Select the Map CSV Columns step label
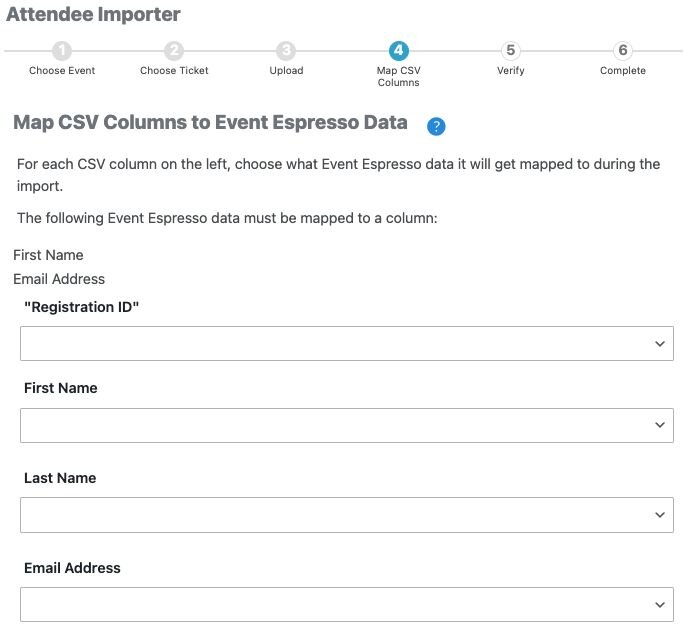 click(x=398, y=77)
